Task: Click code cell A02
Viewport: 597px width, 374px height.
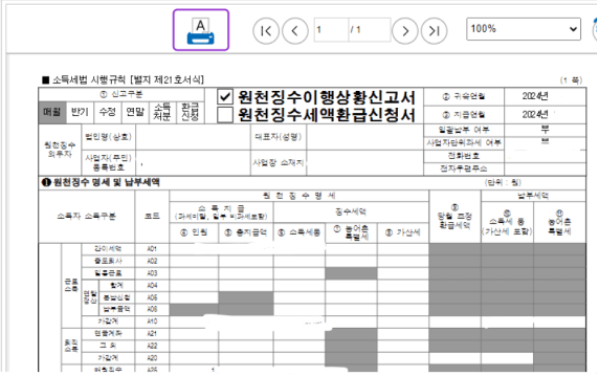Action: click(x=152, y=261)
